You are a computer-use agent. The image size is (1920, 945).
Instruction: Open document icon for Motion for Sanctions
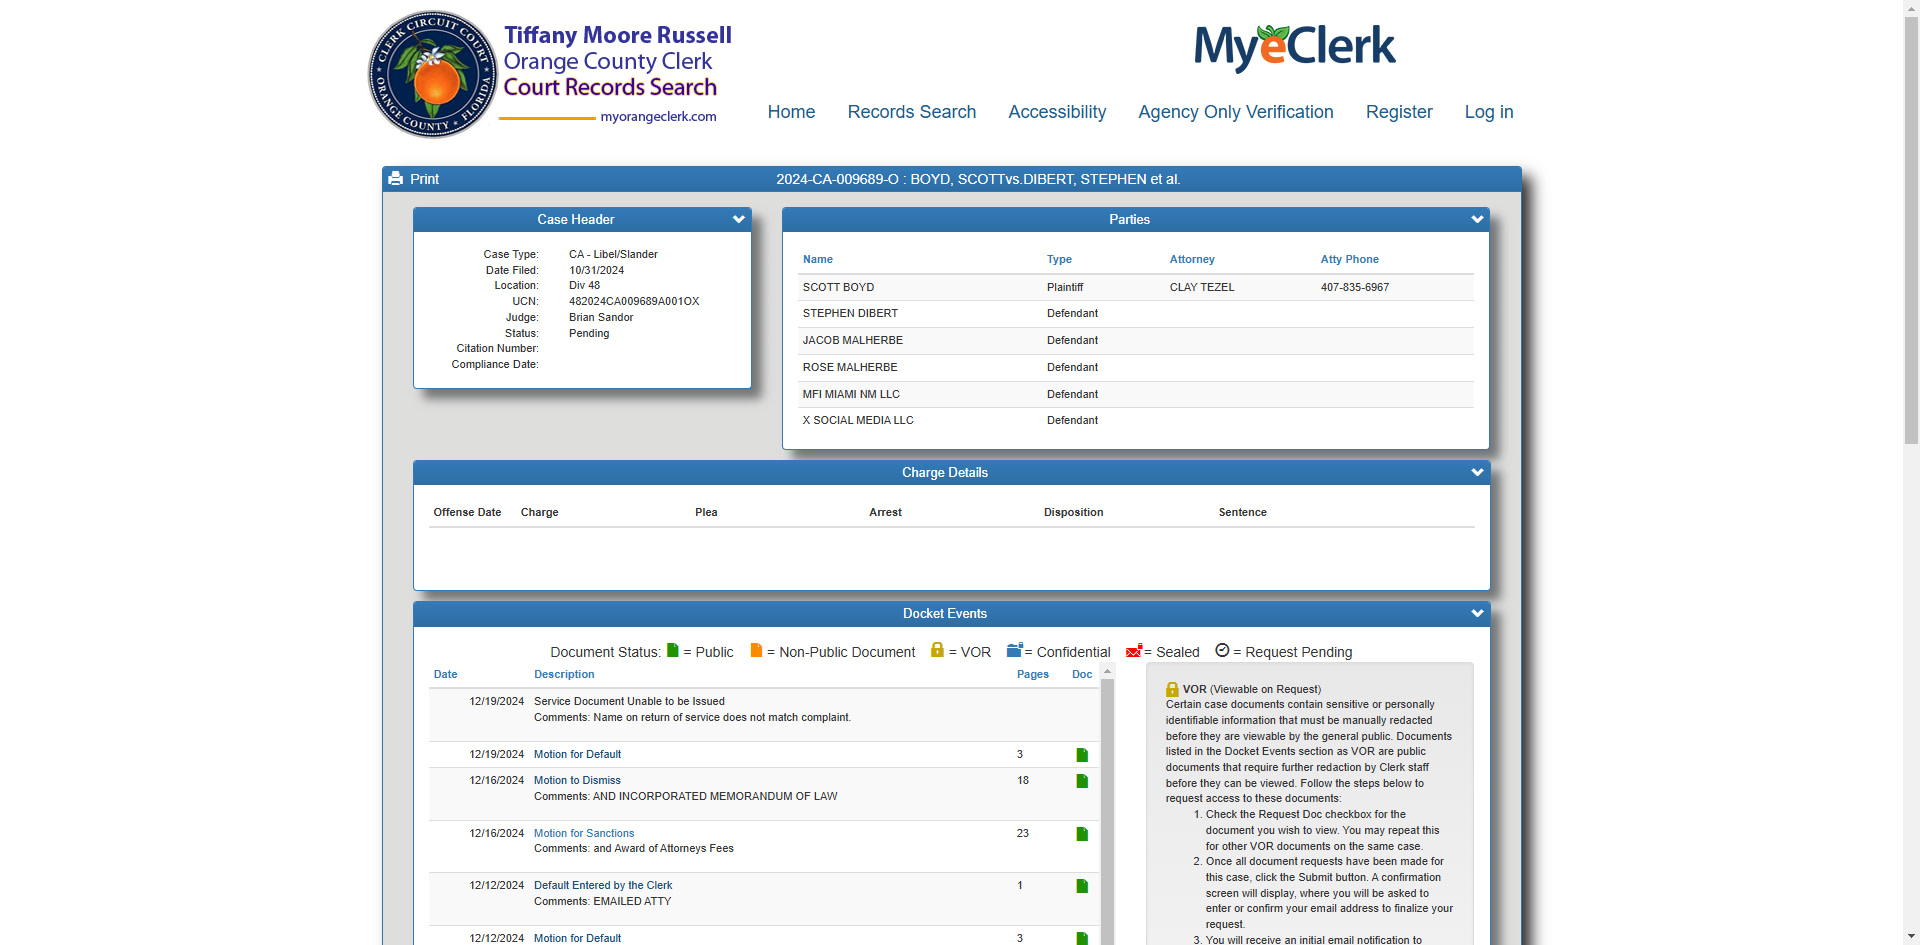click(1082, 834)
